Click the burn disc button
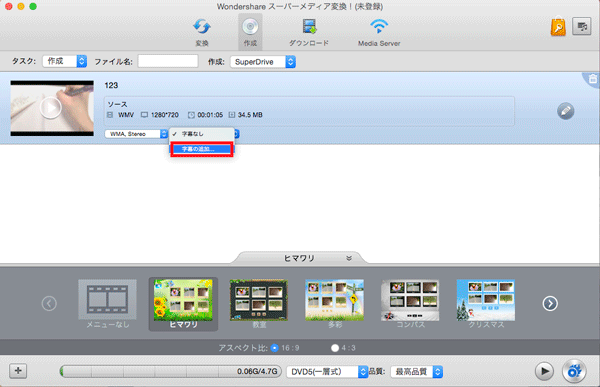The height and width of the screenshot is (387, 600). pyautogui.click(x=574, y=371)
